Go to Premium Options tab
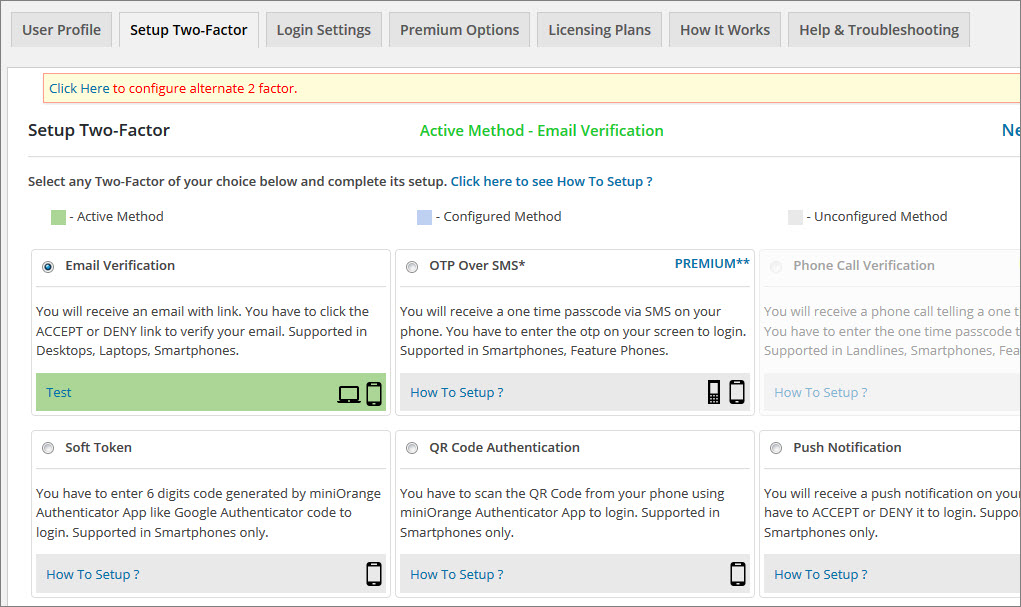Viewport: 1021px width, 607px height. click(x=459, y=30)
